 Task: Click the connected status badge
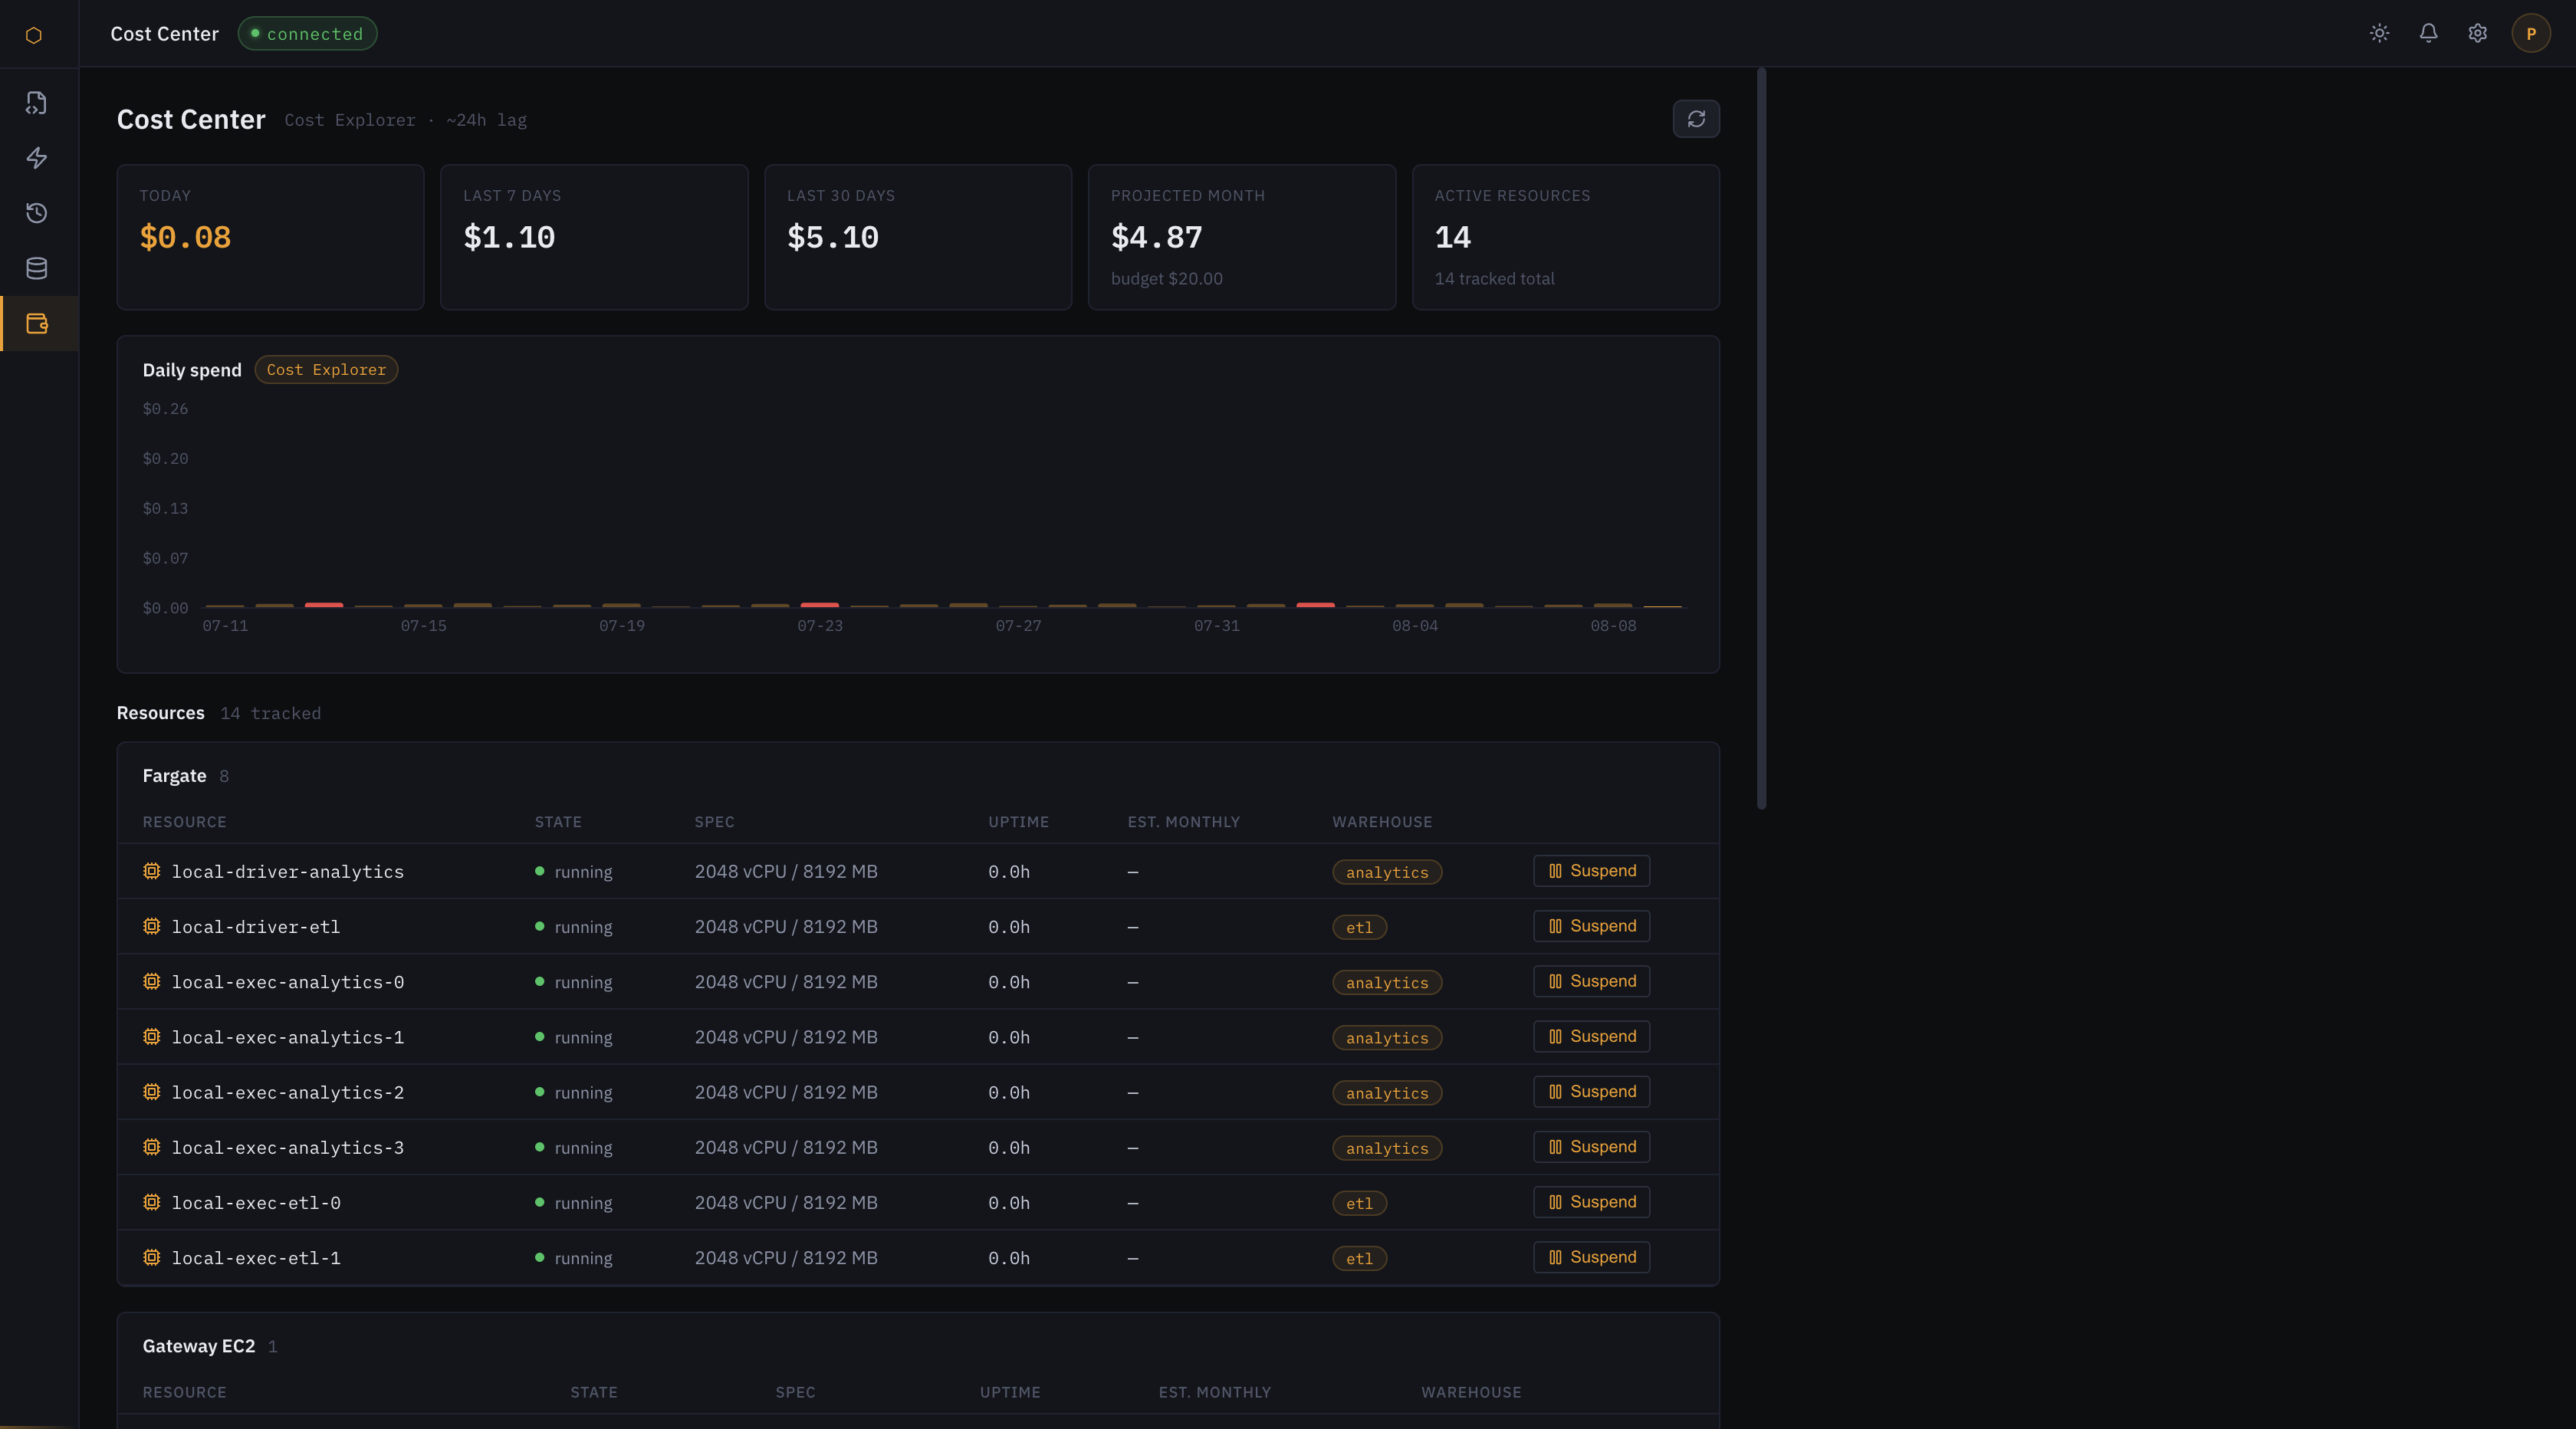click(307, 34)
